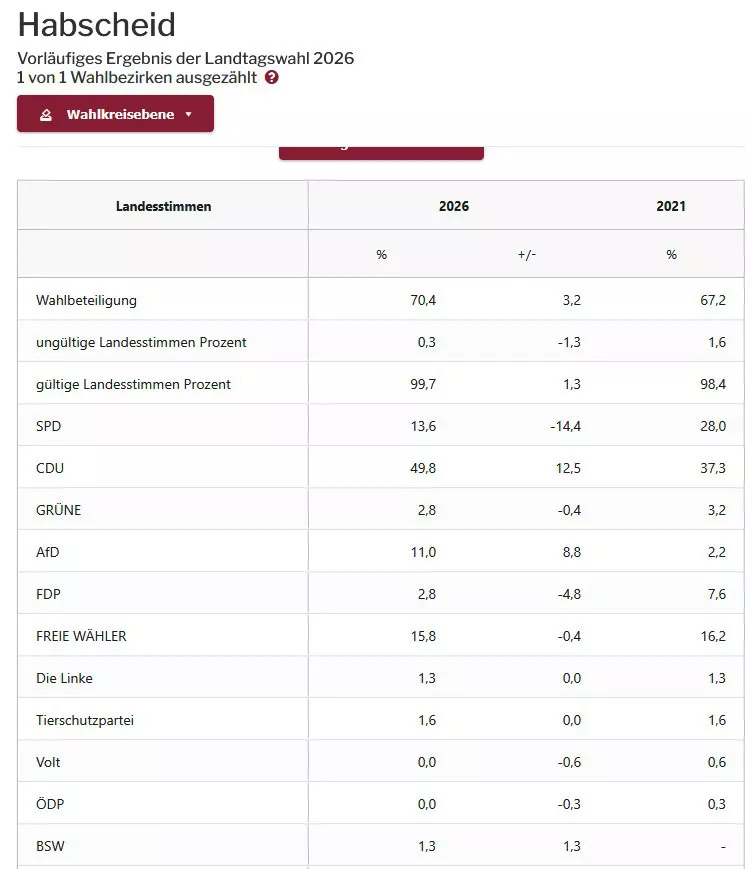Screen dimensions: 752x869
Task: Select the Tierschutzpartei row label
Action: pos(85,720)
